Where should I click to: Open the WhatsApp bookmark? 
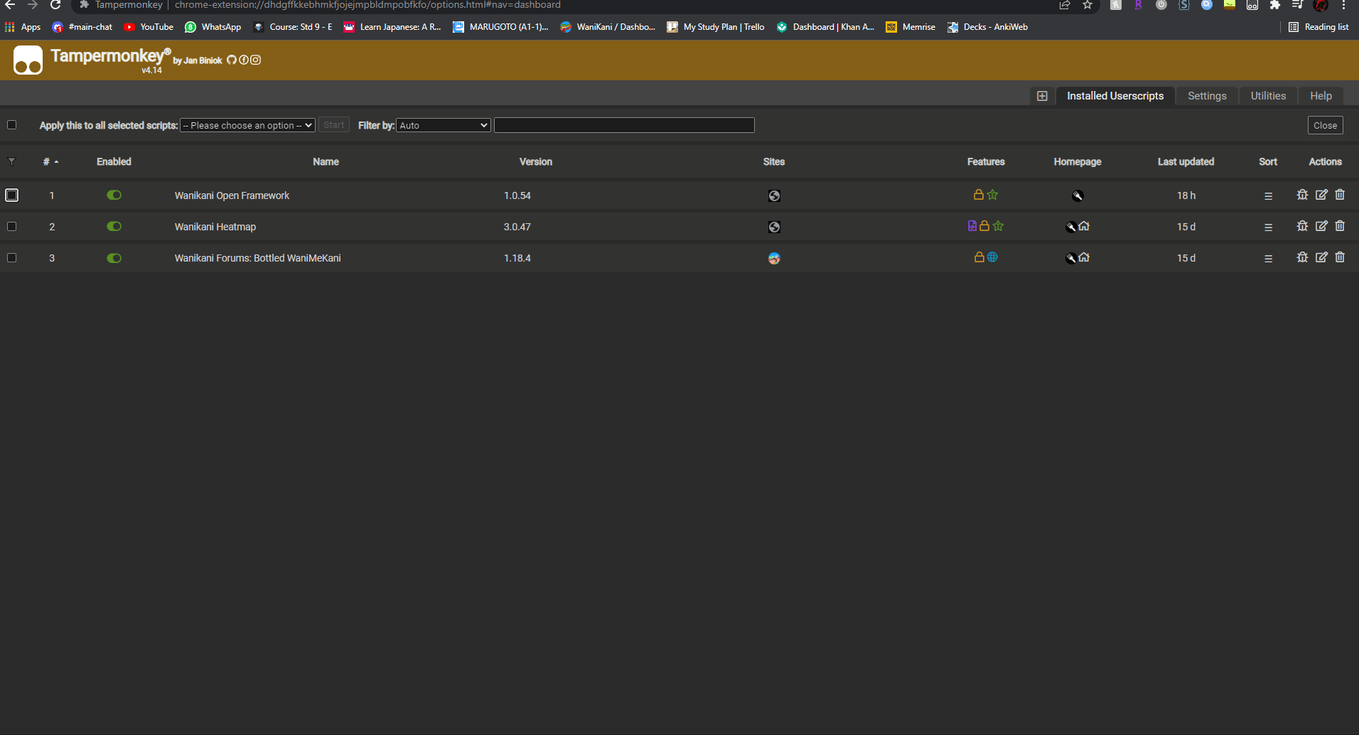coord(212,27)
